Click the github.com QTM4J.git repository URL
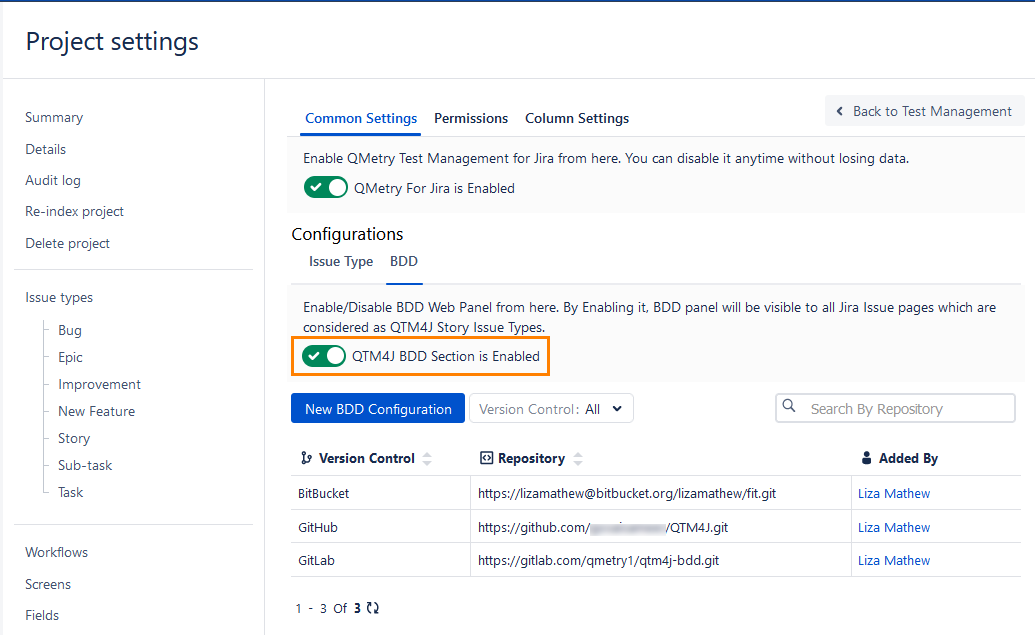The image size is (1035, 635). click(603, 527)
